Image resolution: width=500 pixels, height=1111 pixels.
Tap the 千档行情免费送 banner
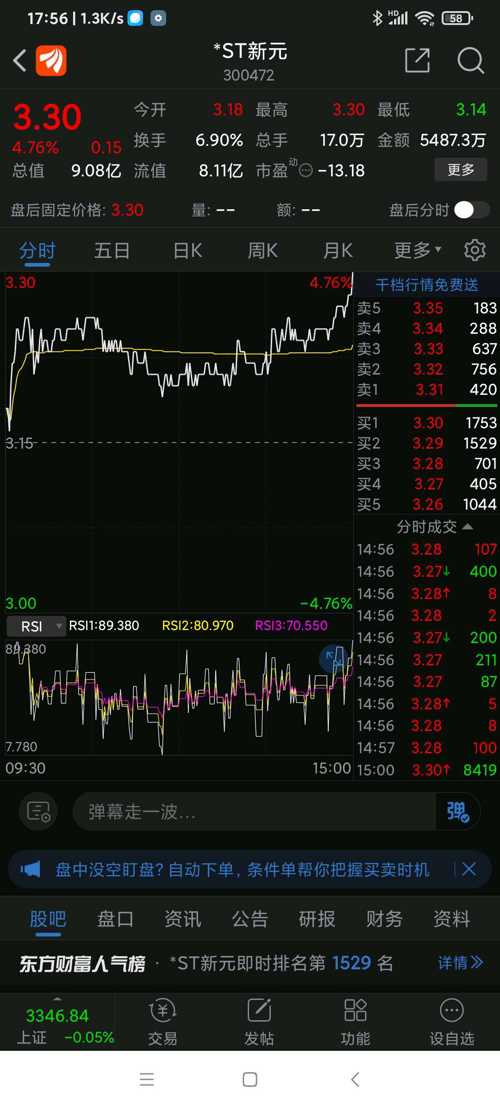tap(426, 285)
